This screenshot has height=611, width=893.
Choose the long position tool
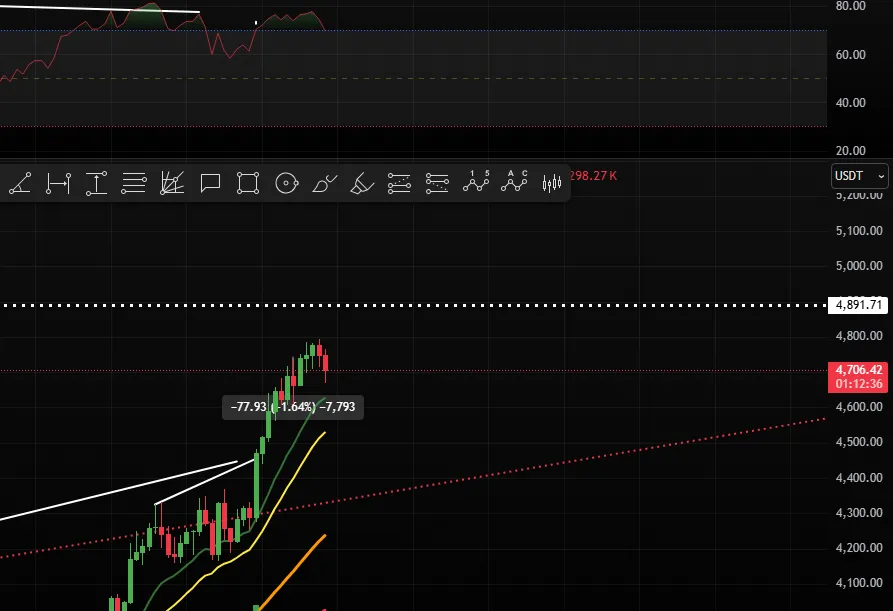coord(399,183)
